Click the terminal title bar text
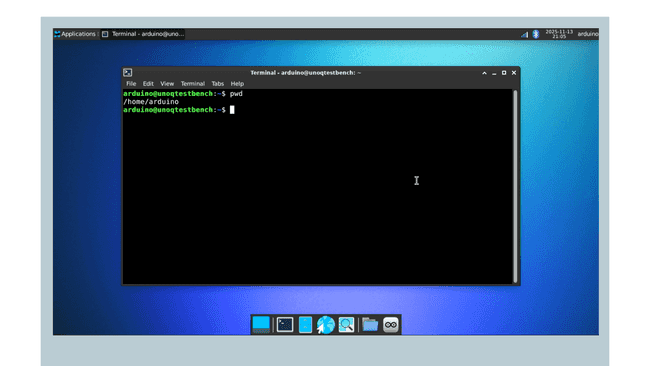This screenshot has width=650, height=366. click(x=306, y=73)
